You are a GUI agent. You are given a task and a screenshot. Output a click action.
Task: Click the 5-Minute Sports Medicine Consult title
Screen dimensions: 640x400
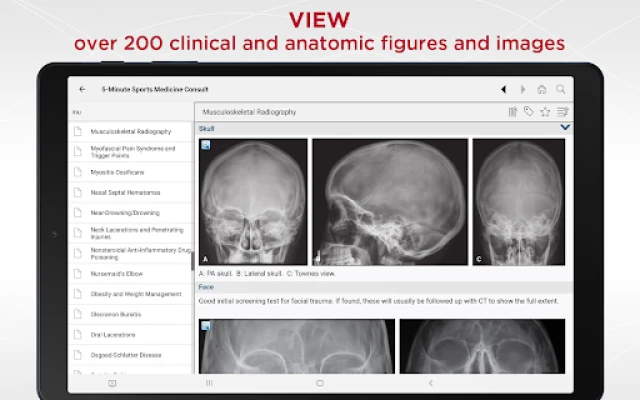coord(155,89)
